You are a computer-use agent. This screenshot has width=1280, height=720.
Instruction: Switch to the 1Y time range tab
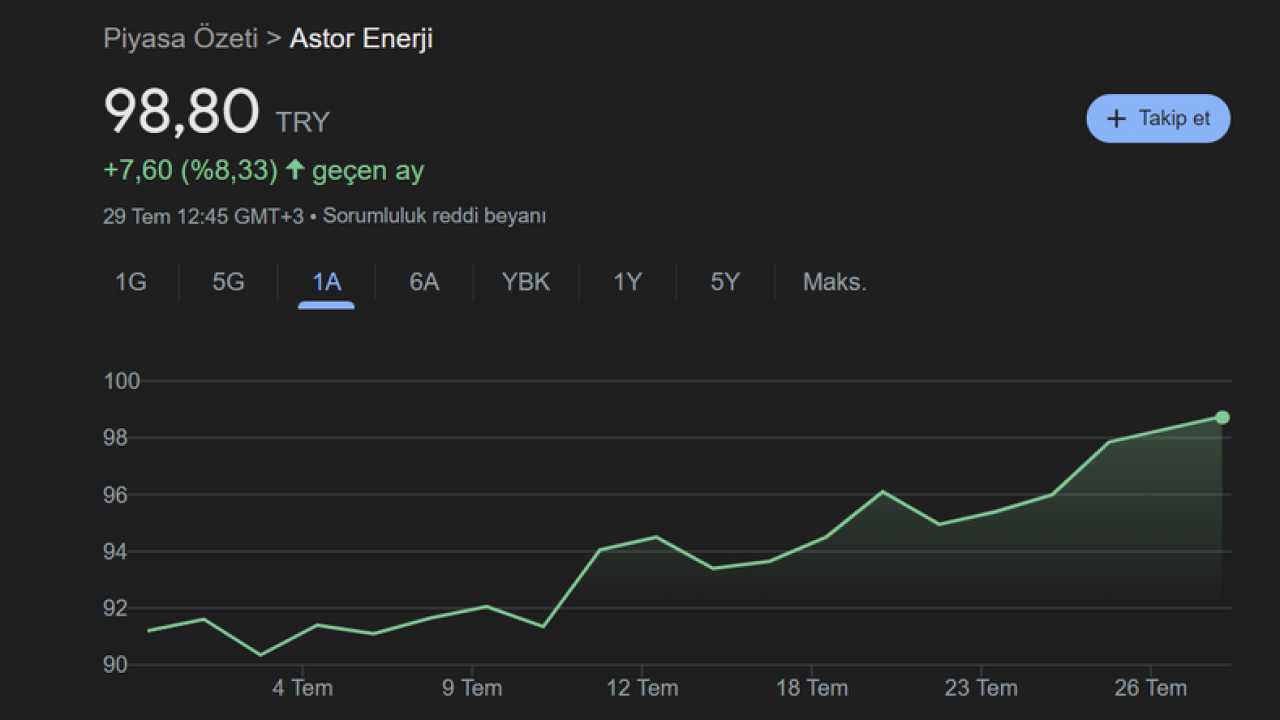point(627,282)
